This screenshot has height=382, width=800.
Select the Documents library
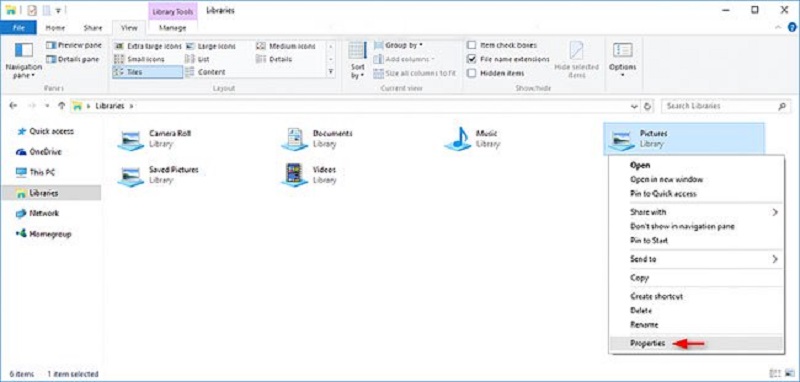click(x=318, y=139)
